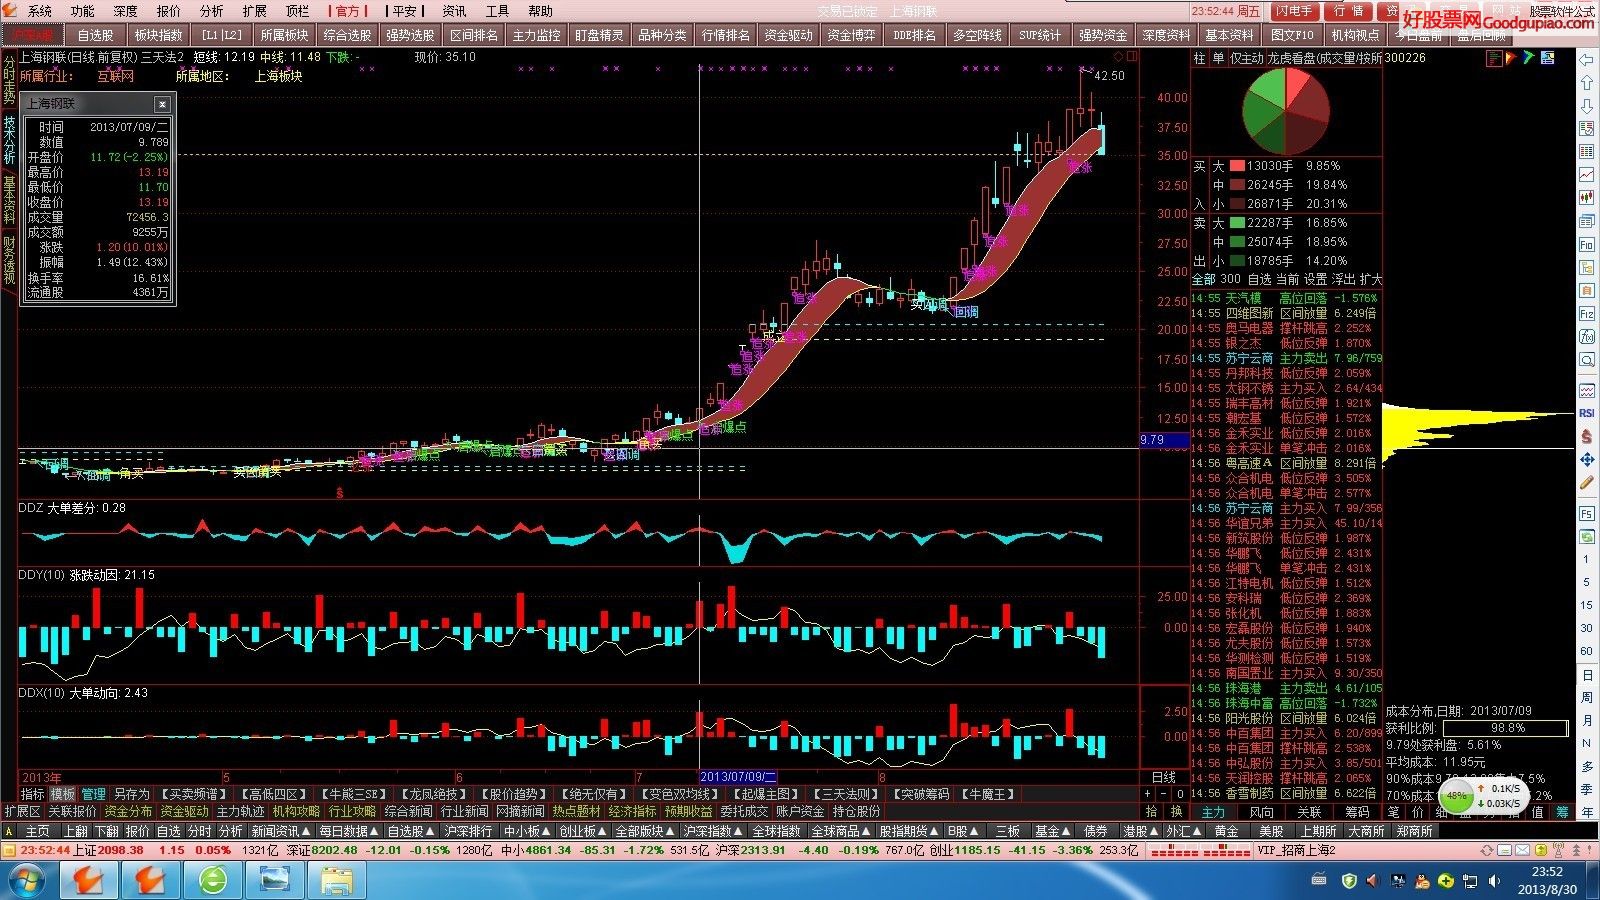Viewport: 1600px width, 900px height.
Task: Expand the 沪深指数▲ menu
Action: [x=714, y=831]
